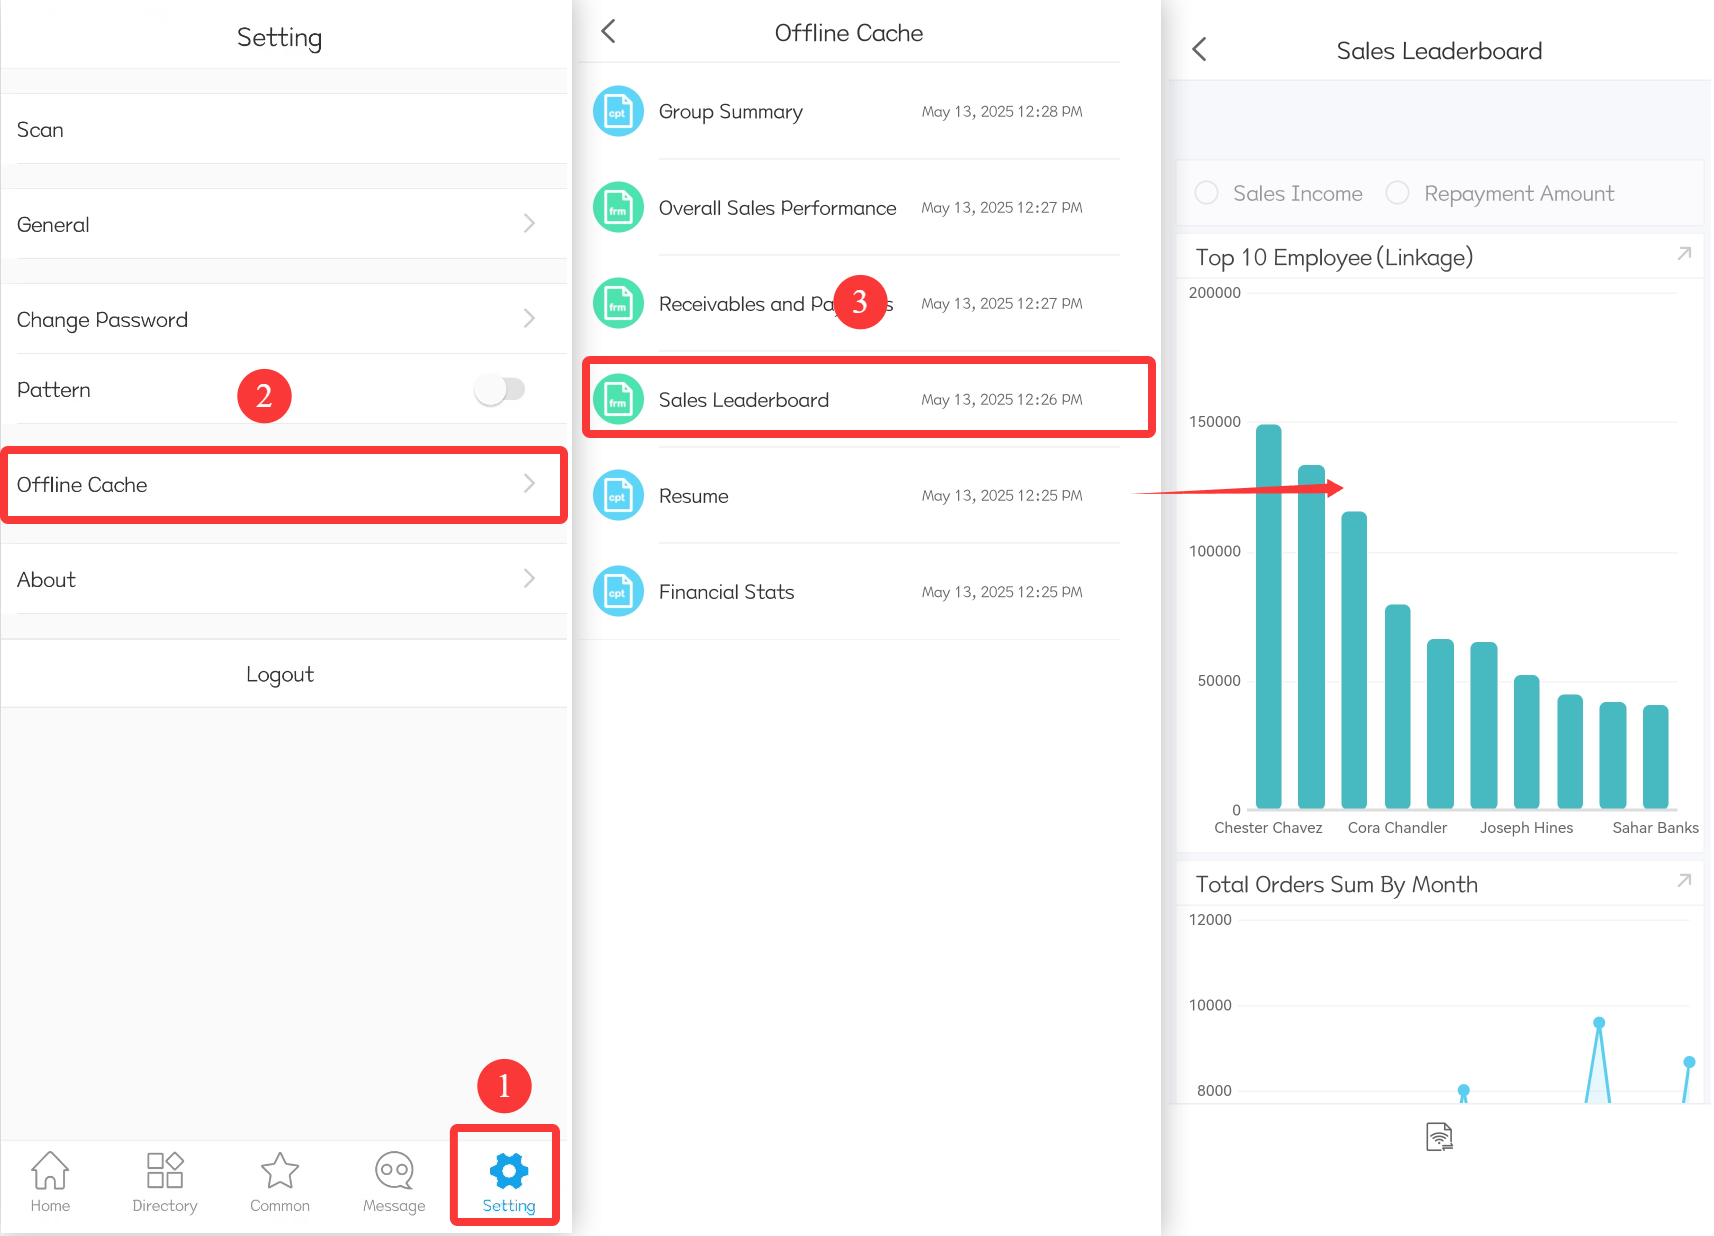Select the Sales Income radio button
The height and width of the screenshot is (1236, 1714).
click(1207, 192)
